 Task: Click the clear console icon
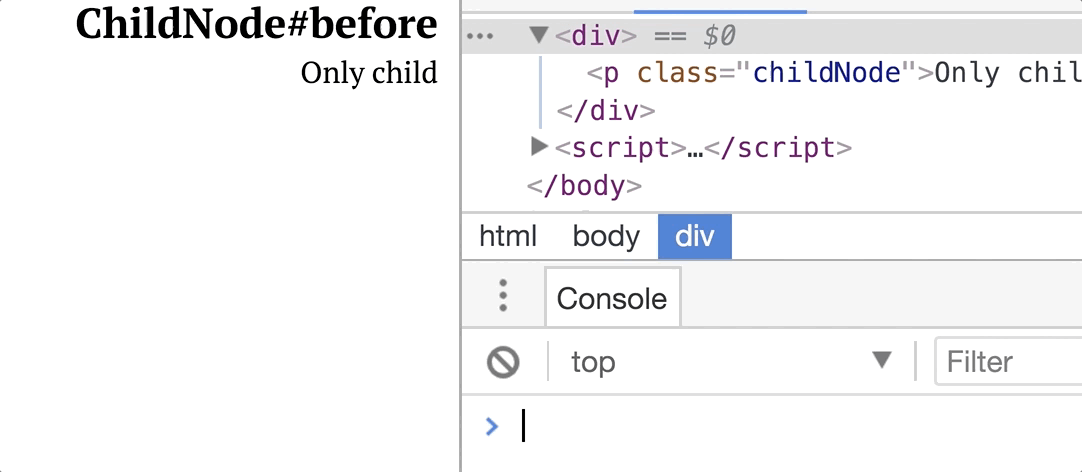503,362
